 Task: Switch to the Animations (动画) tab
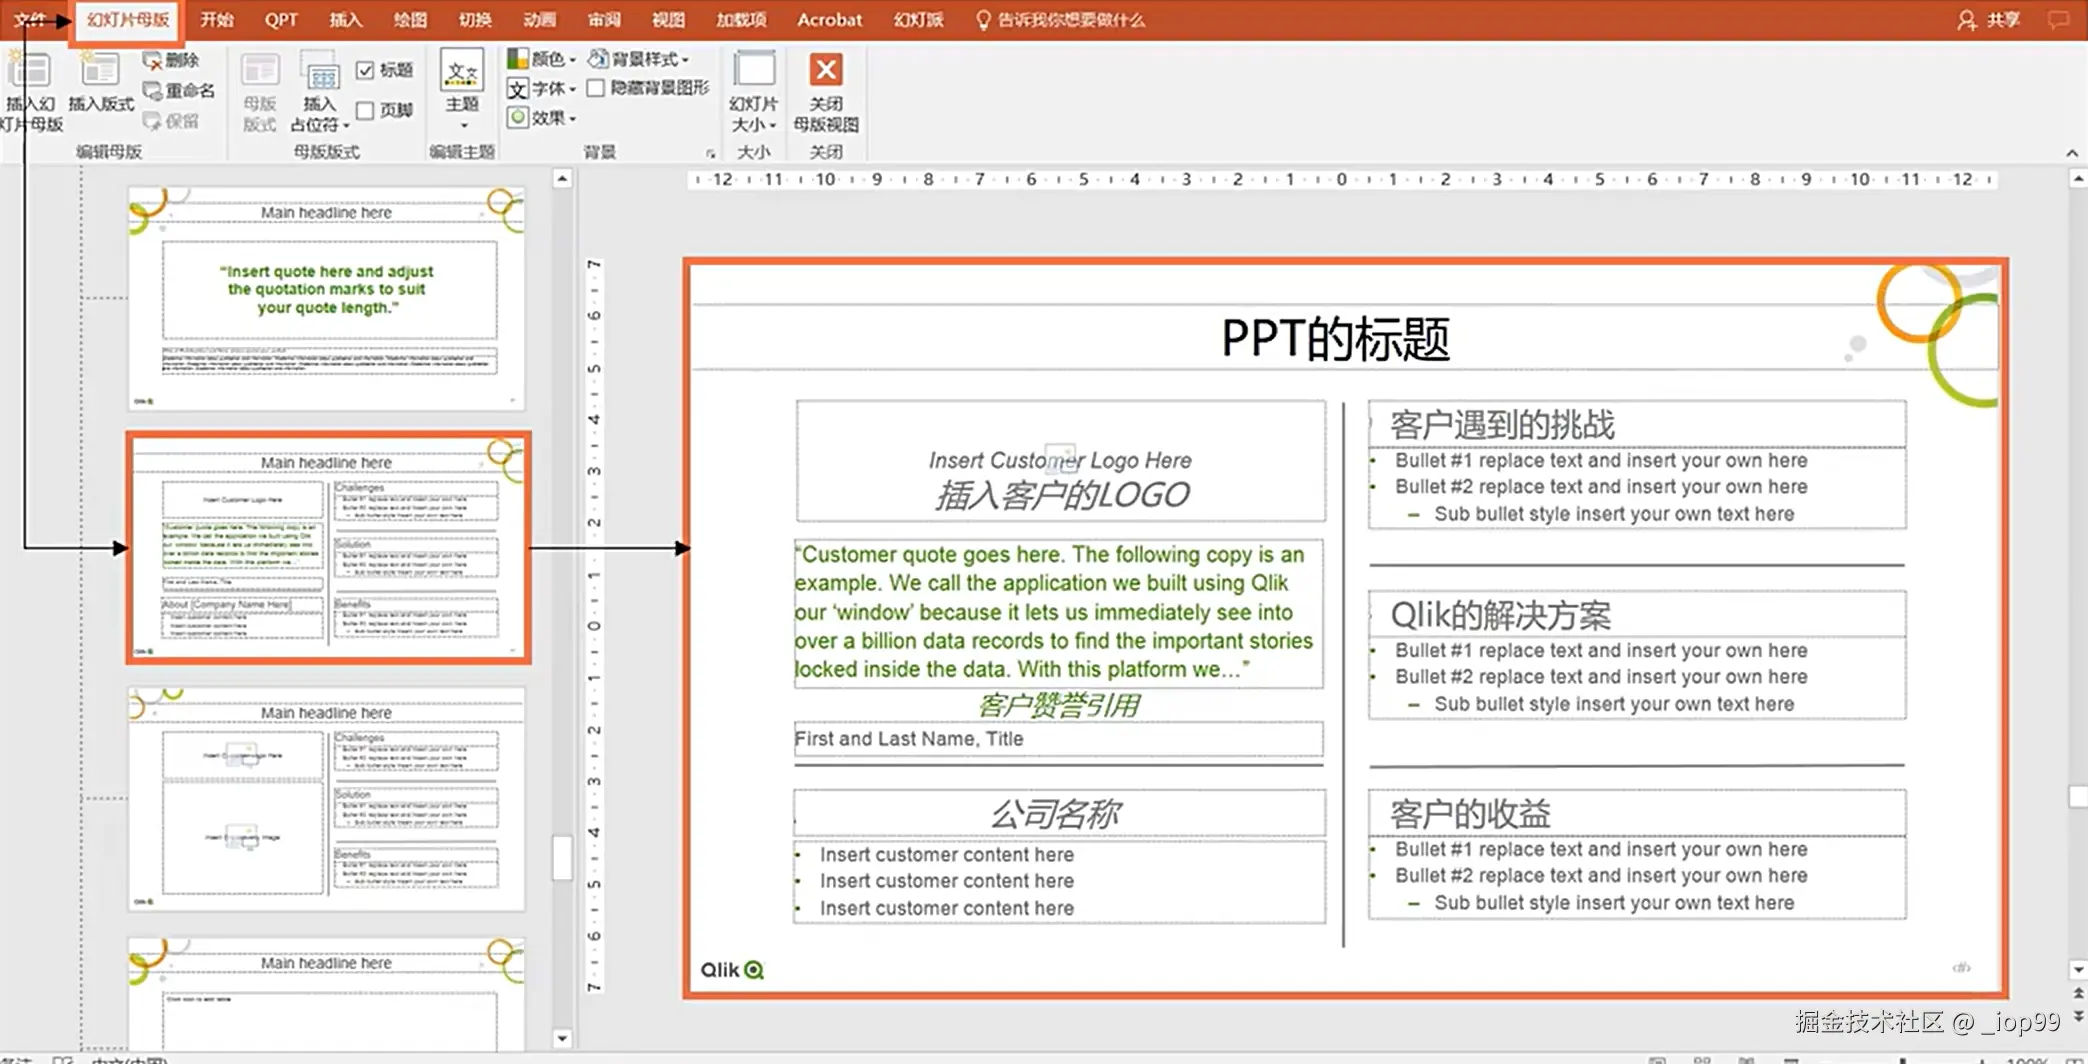(540, 20)
